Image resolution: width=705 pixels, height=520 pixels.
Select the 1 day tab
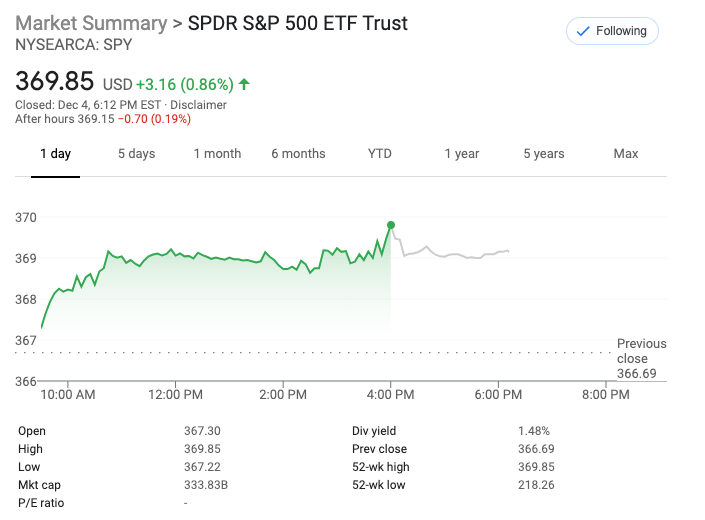click(55, 154)
